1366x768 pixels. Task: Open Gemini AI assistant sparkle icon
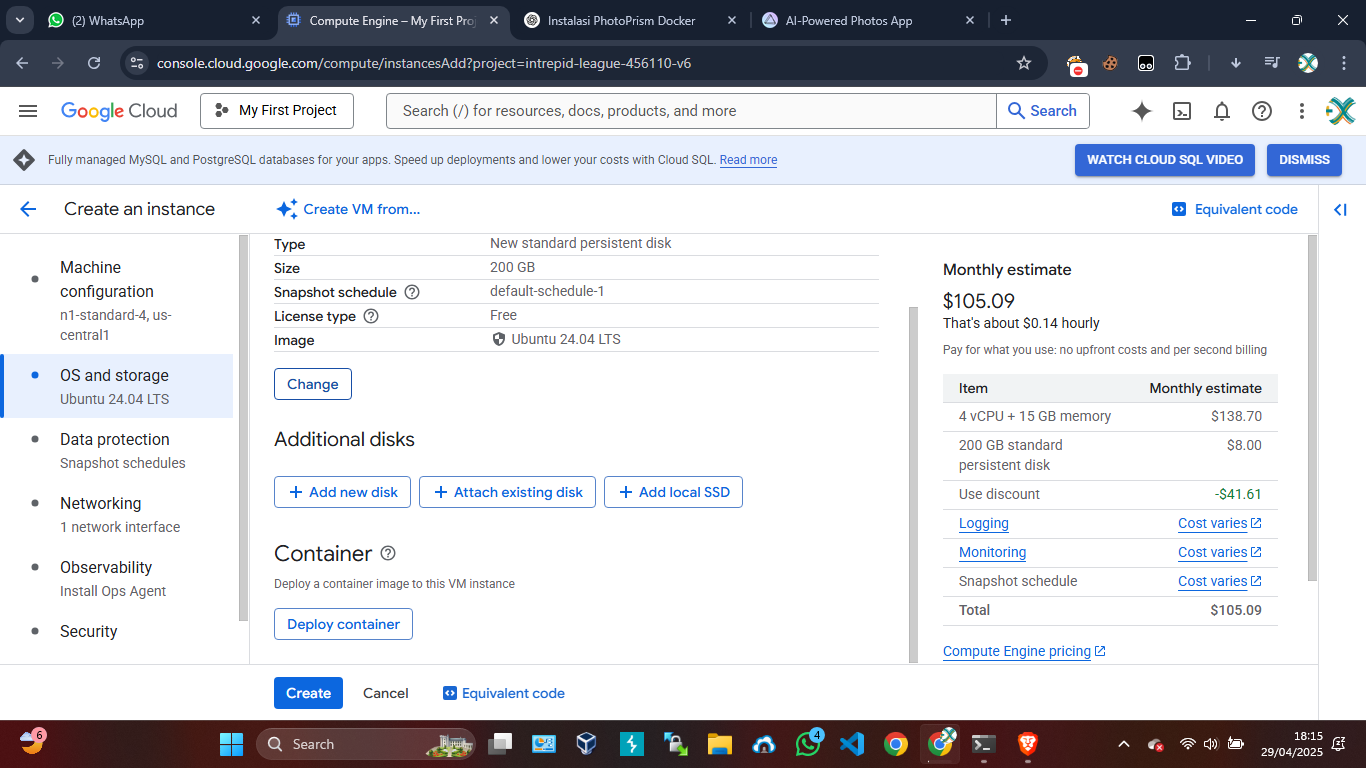1142,111
